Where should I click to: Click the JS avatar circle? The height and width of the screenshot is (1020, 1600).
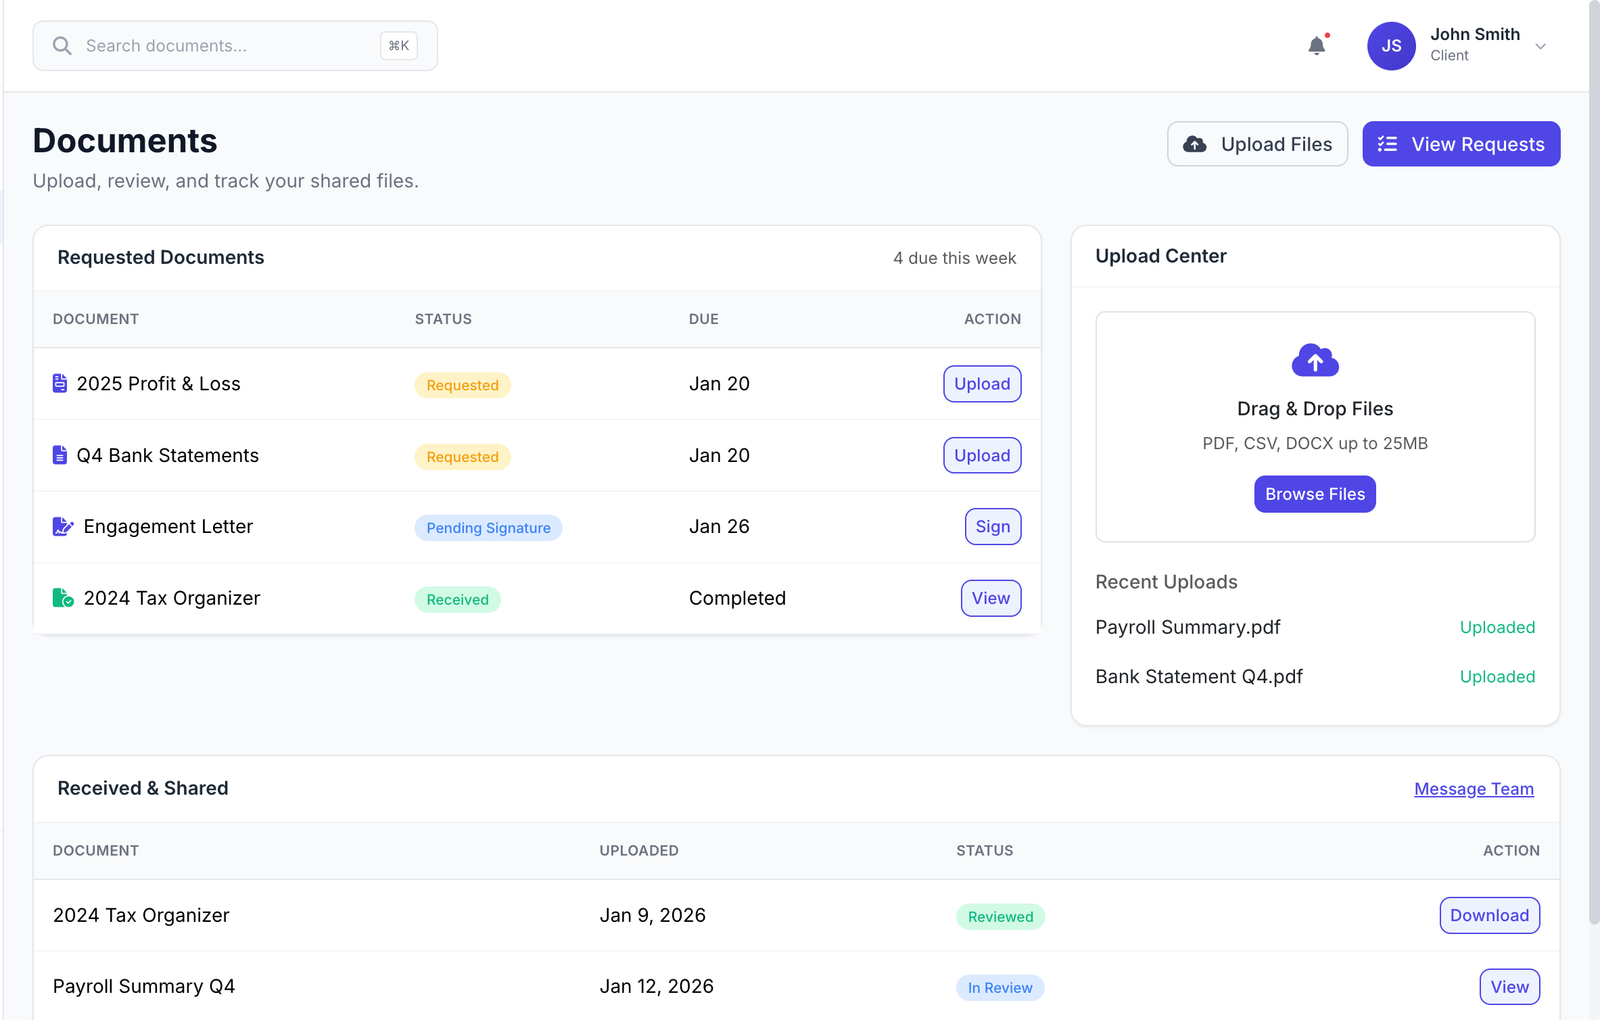point(1390,45)
